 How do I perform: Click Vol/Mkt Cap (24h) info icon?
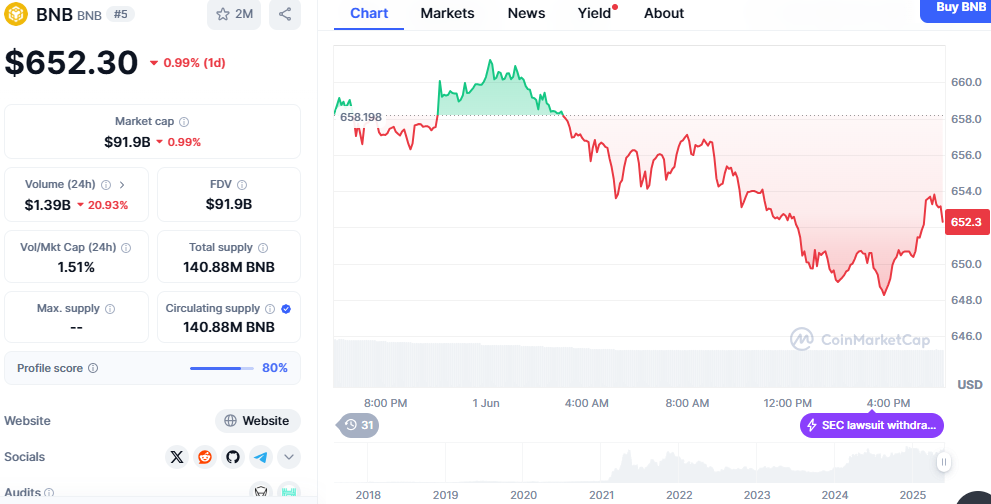(126, 248)
